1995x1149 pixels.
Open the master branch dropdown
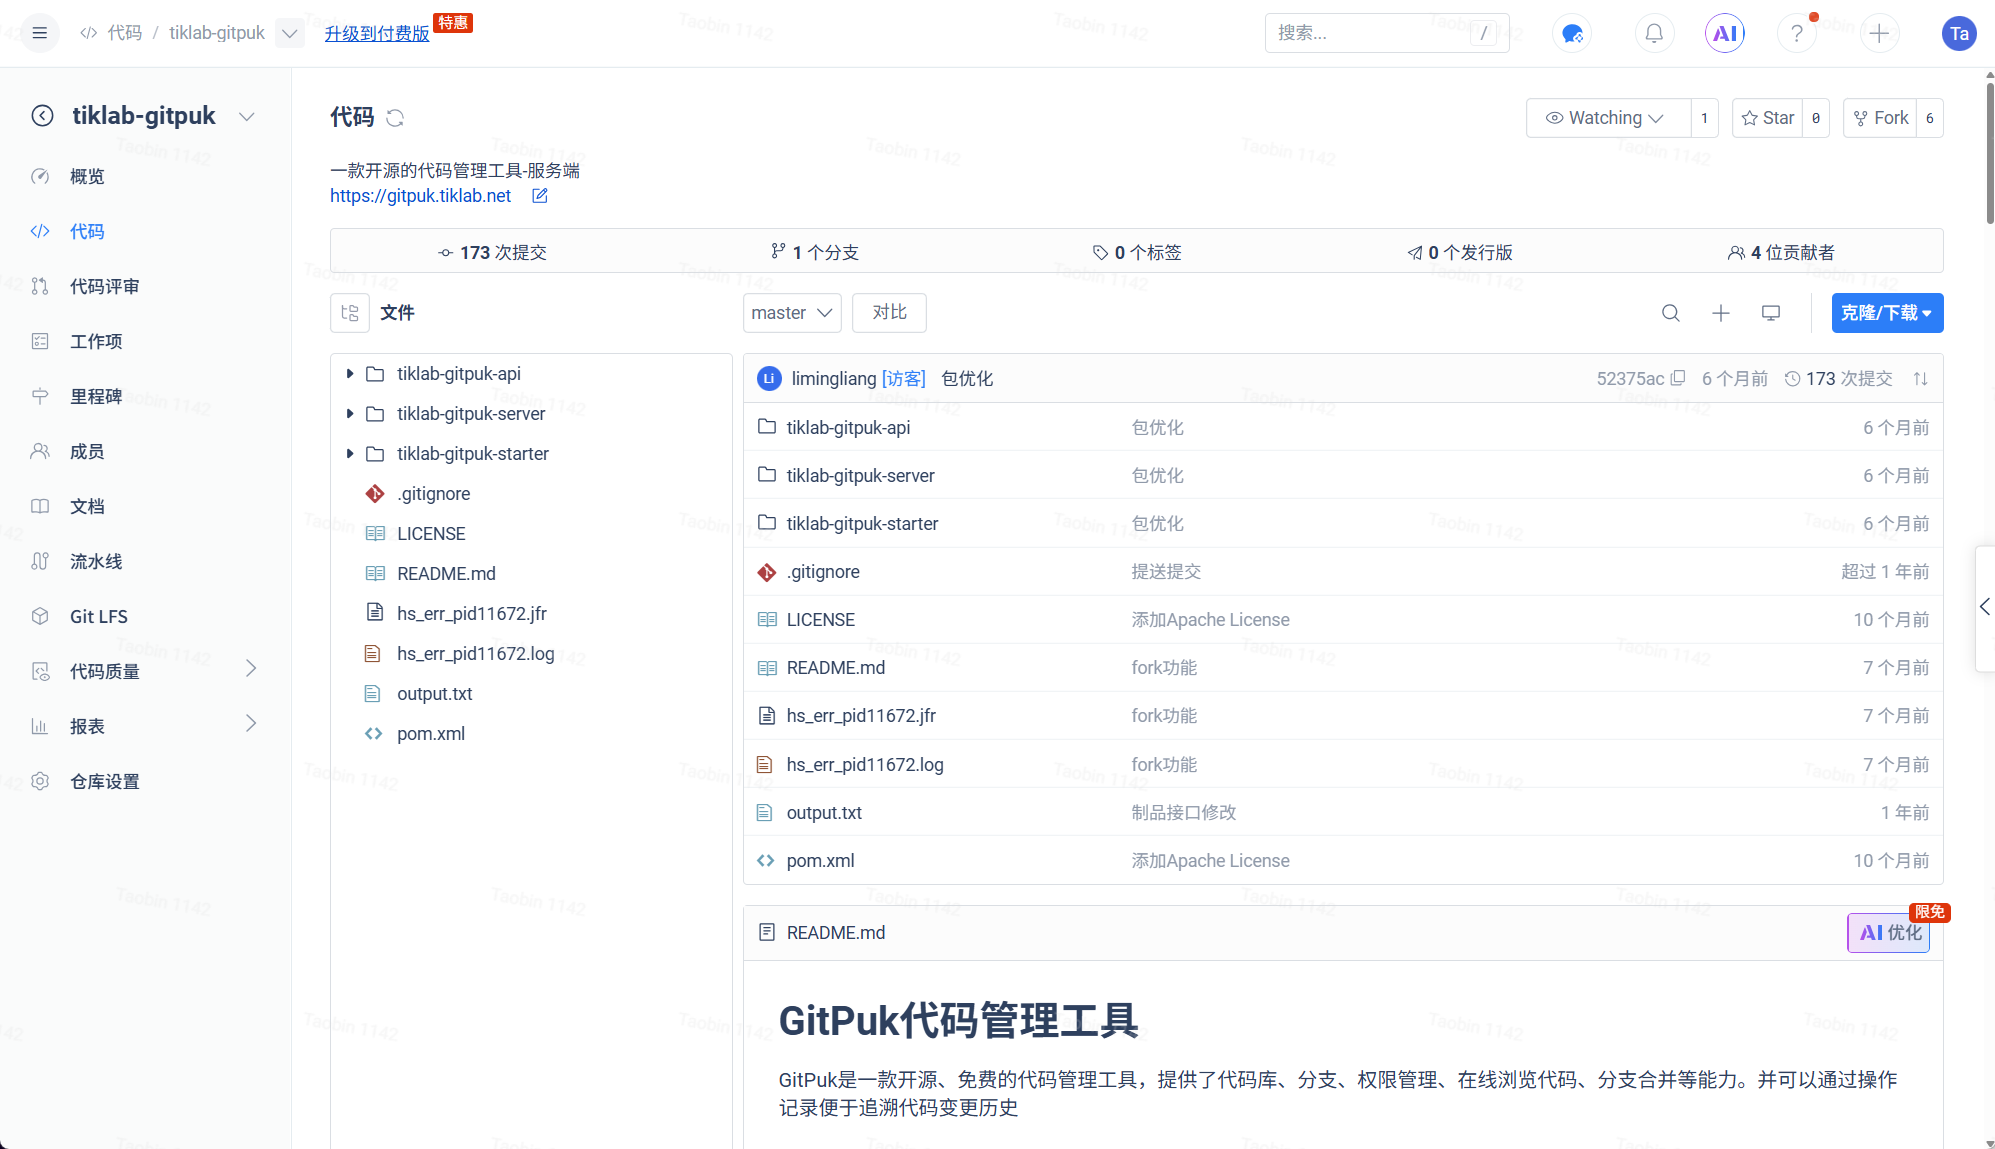[x=791, y=313]
